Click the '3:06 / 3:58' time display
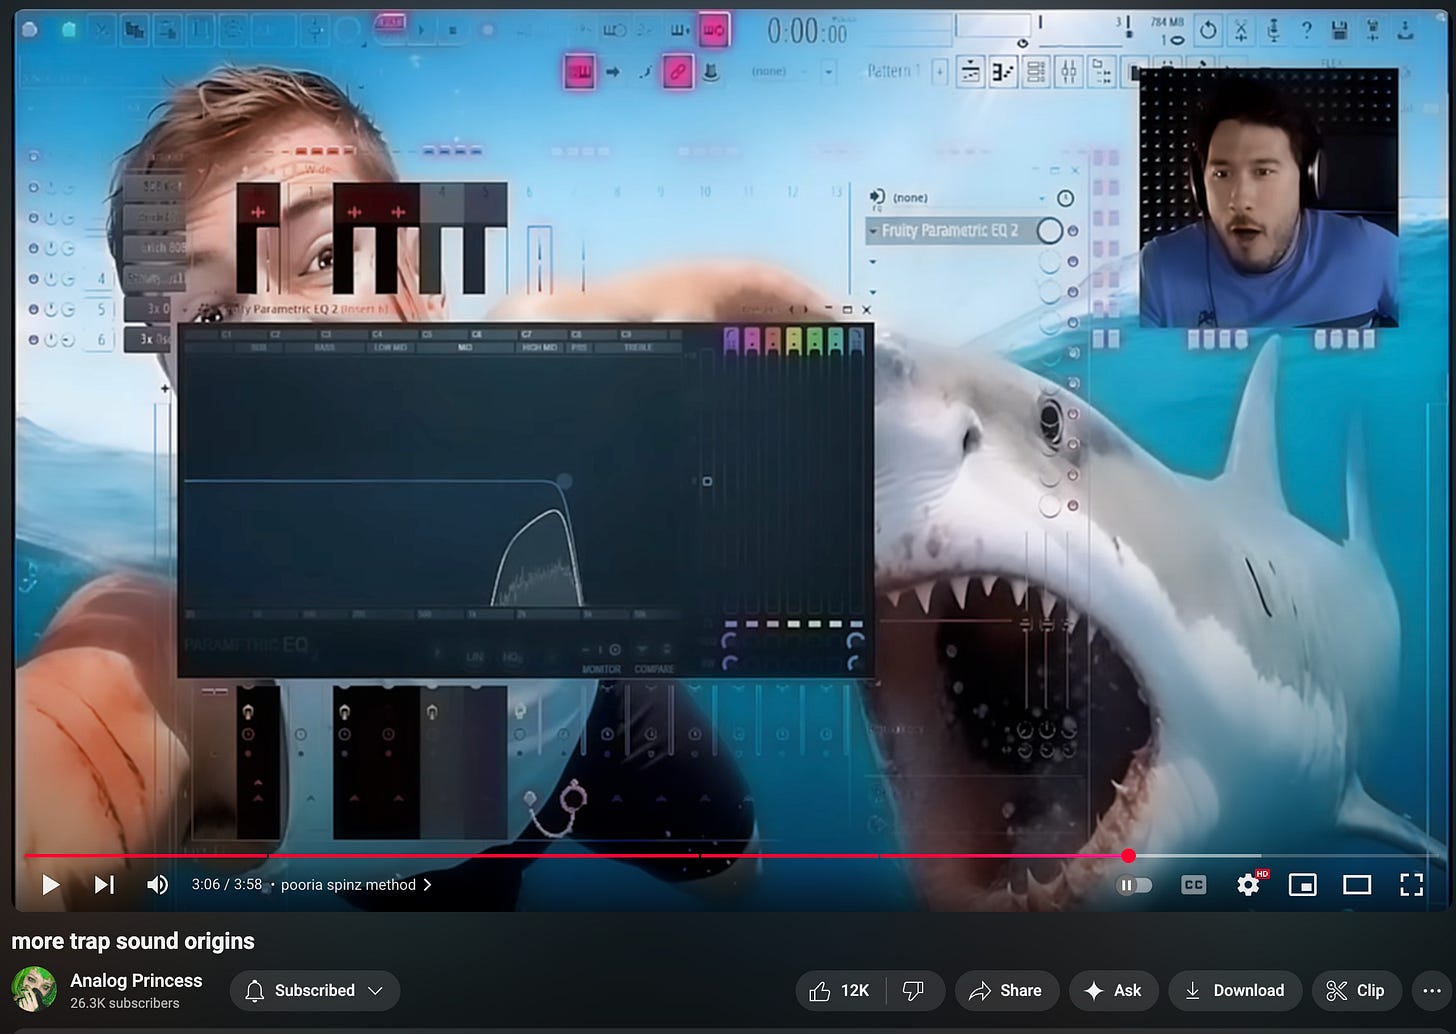This screenshot has width=1456, height=1034. click(227, 884)
